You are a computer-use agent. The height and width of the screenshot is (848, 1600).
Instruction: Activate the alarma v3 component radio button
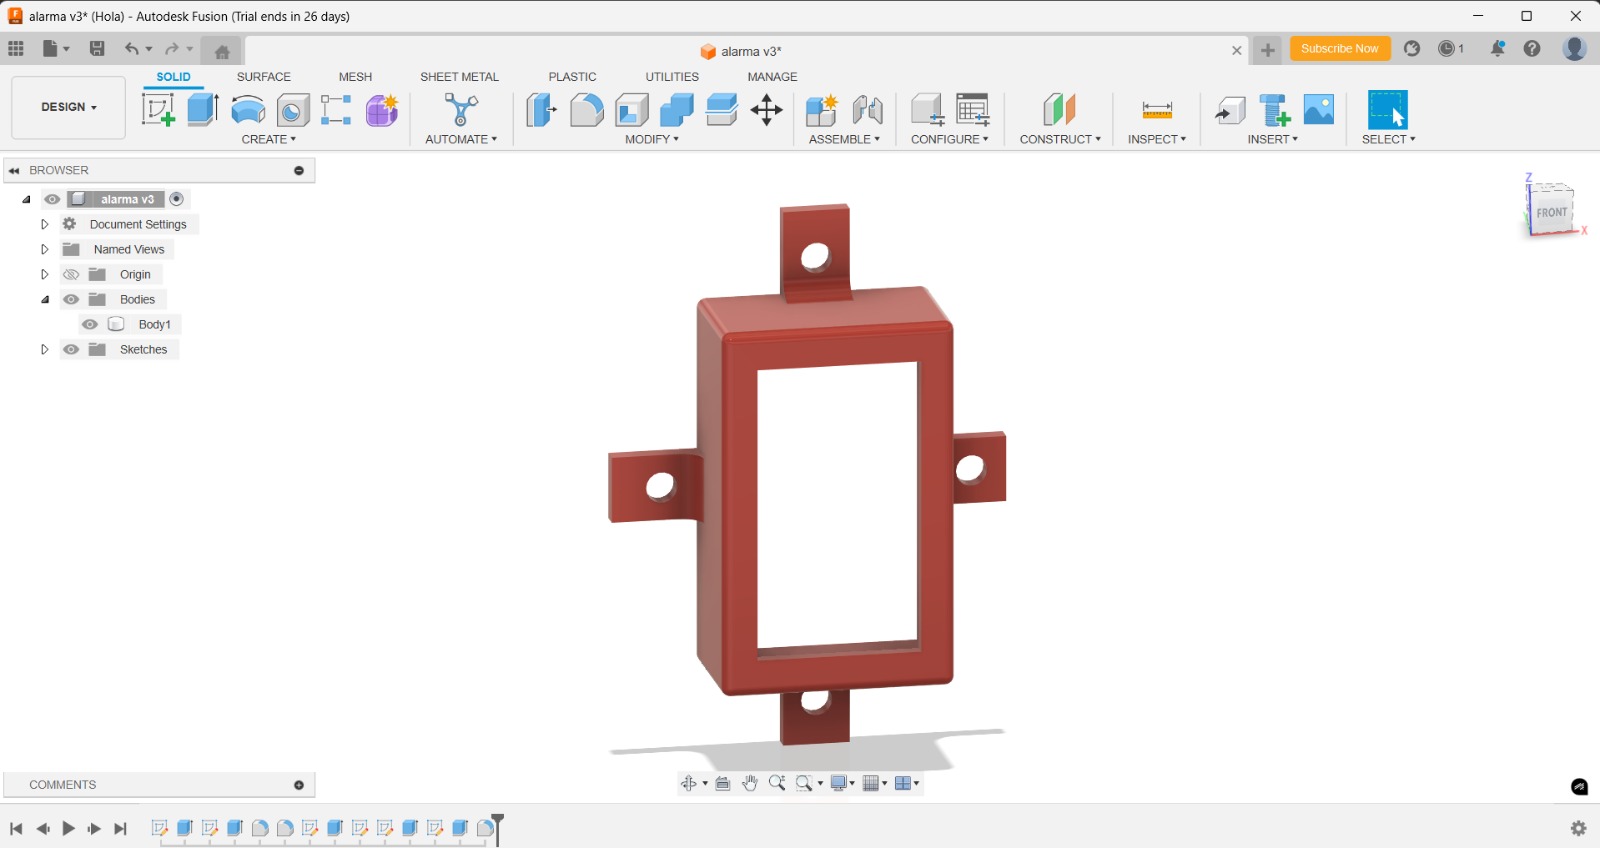(177, 199)
